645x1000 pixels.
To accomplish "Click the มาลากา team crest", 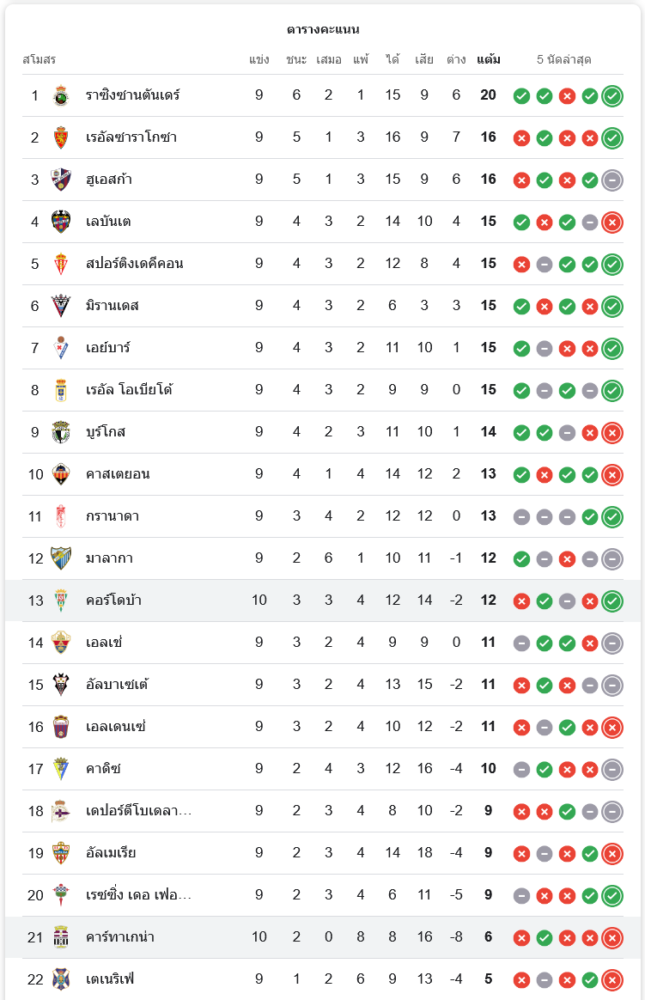I will [x=61, y=558].
